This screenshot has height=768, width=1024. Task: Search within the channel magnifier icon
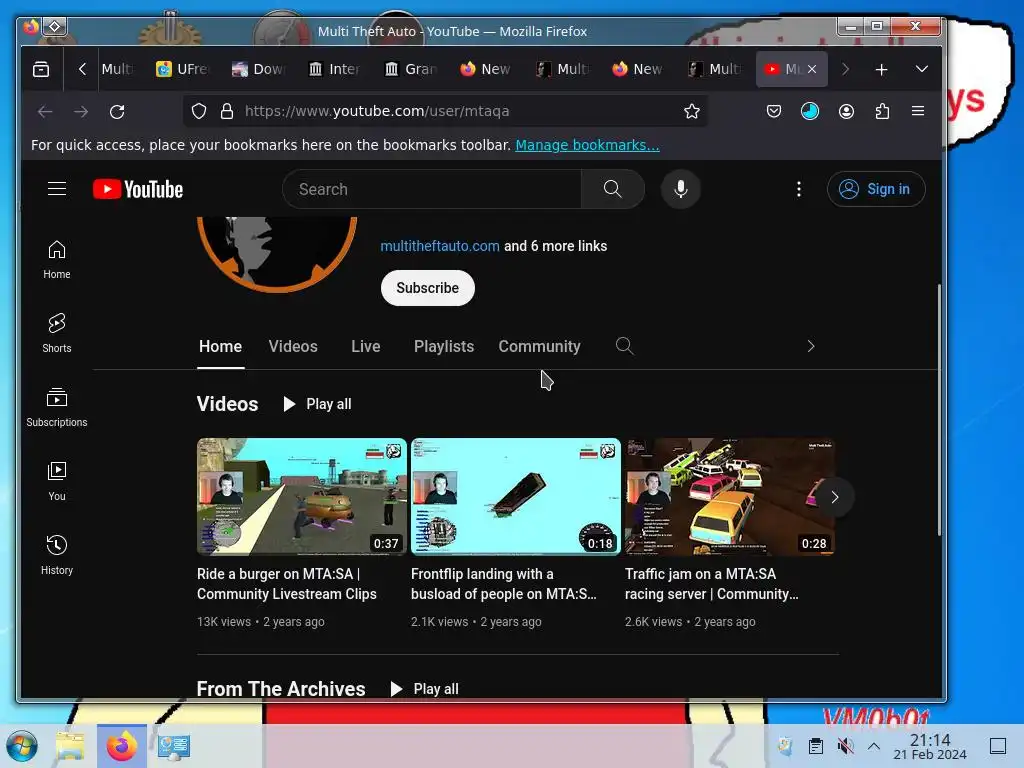tap(624, 346)
